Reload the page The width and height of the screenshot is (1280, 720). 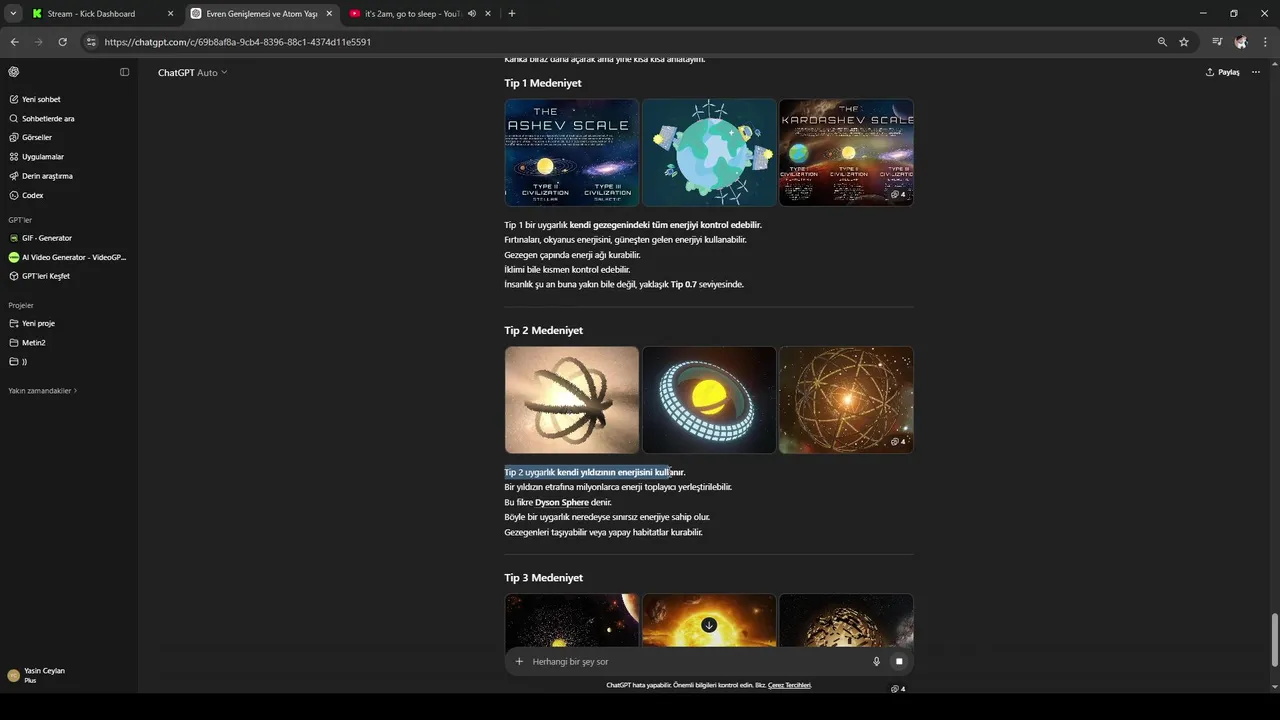[62, 42]
